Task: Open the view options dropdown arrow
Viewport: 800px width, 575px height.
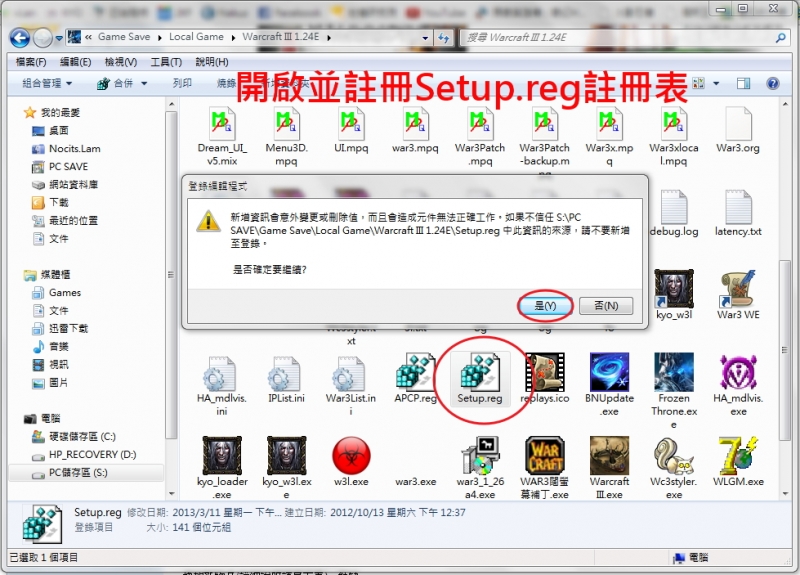Action: (716, 83)
